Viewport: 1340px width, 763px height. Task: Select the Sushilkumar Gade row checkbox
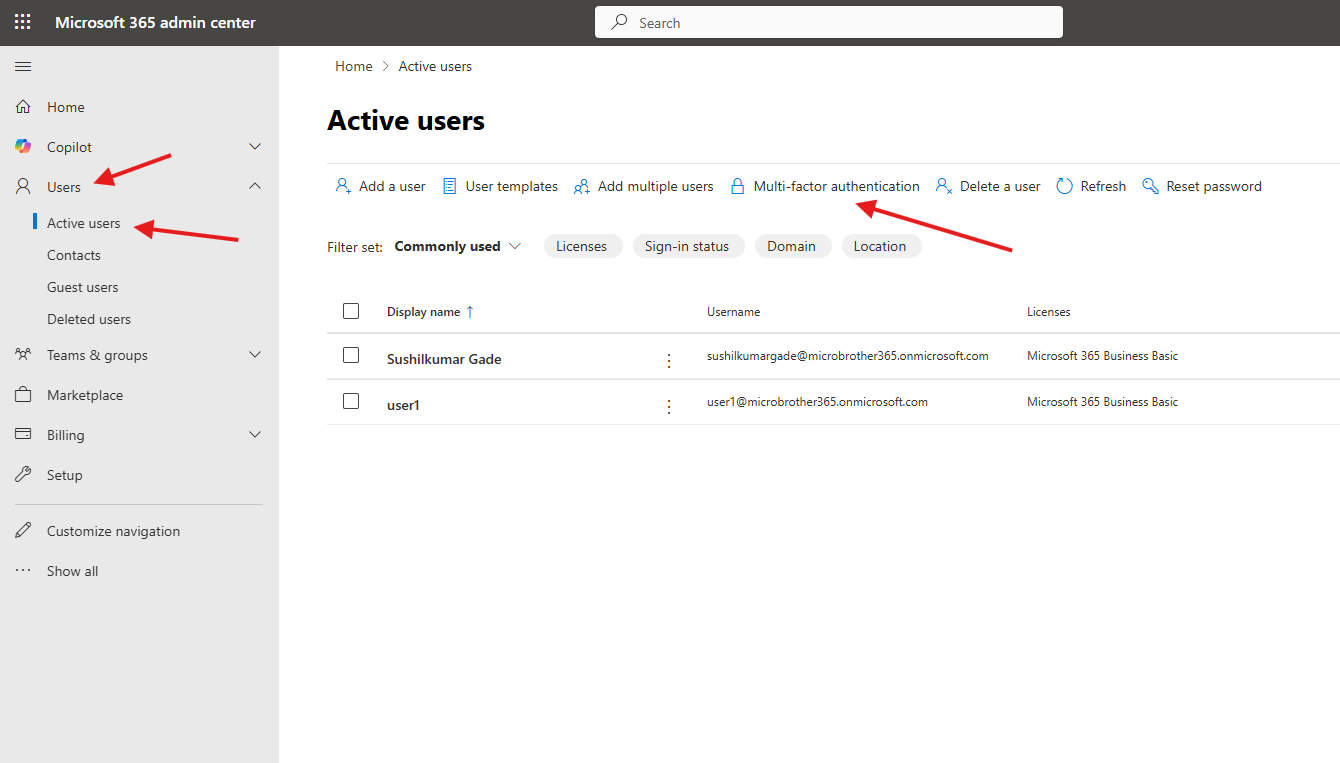point(351,355)
